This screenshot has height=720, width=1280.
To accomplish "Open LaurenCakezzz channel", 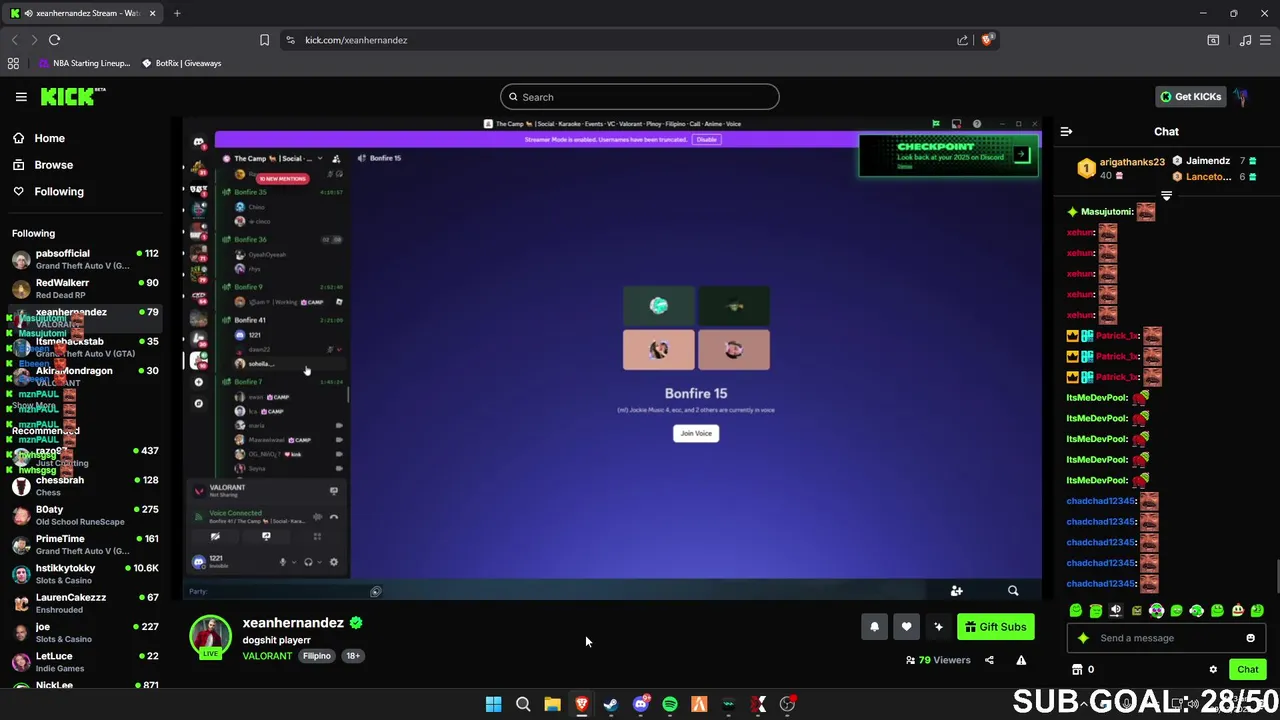I will click(x=84, y=603).
